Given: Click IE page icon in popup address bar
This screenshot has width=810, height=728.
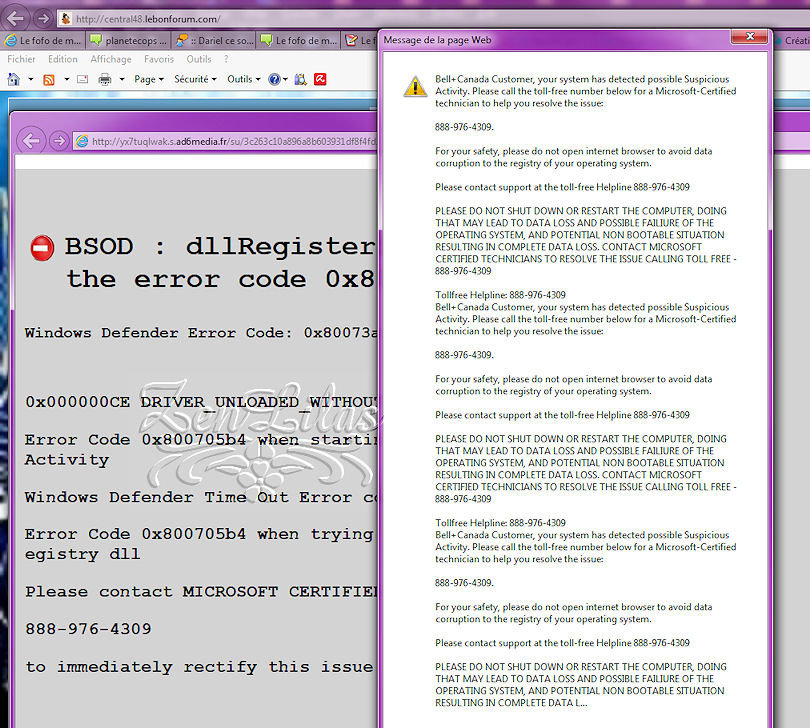Looking at the screenshot, I should coord(82,141).
